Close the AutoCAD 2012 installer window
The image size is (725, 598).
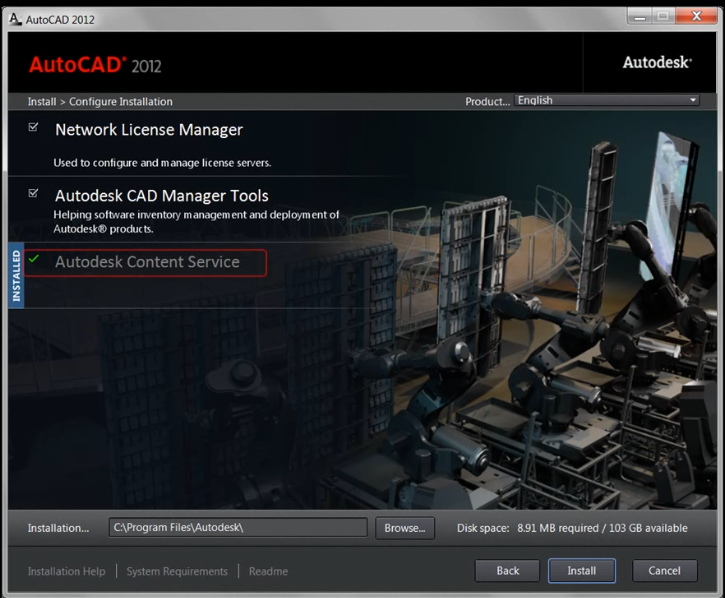coord(696,17)
